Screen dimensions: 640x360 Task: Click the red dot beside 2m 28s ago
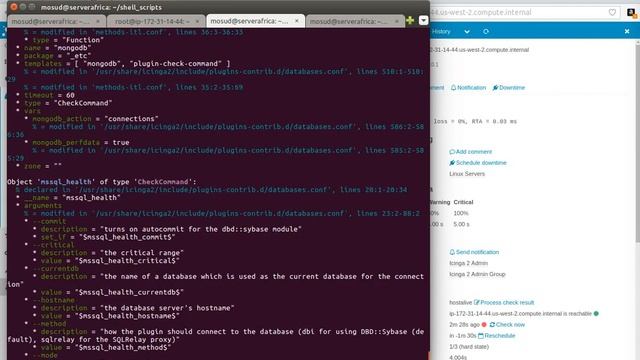point(484,324)
